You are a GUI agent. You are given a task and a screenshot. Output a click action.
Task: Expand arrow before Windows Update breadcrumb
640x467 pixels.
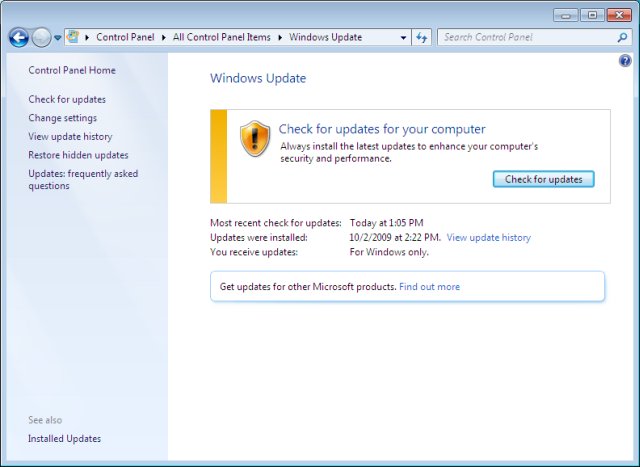[280, 38]
